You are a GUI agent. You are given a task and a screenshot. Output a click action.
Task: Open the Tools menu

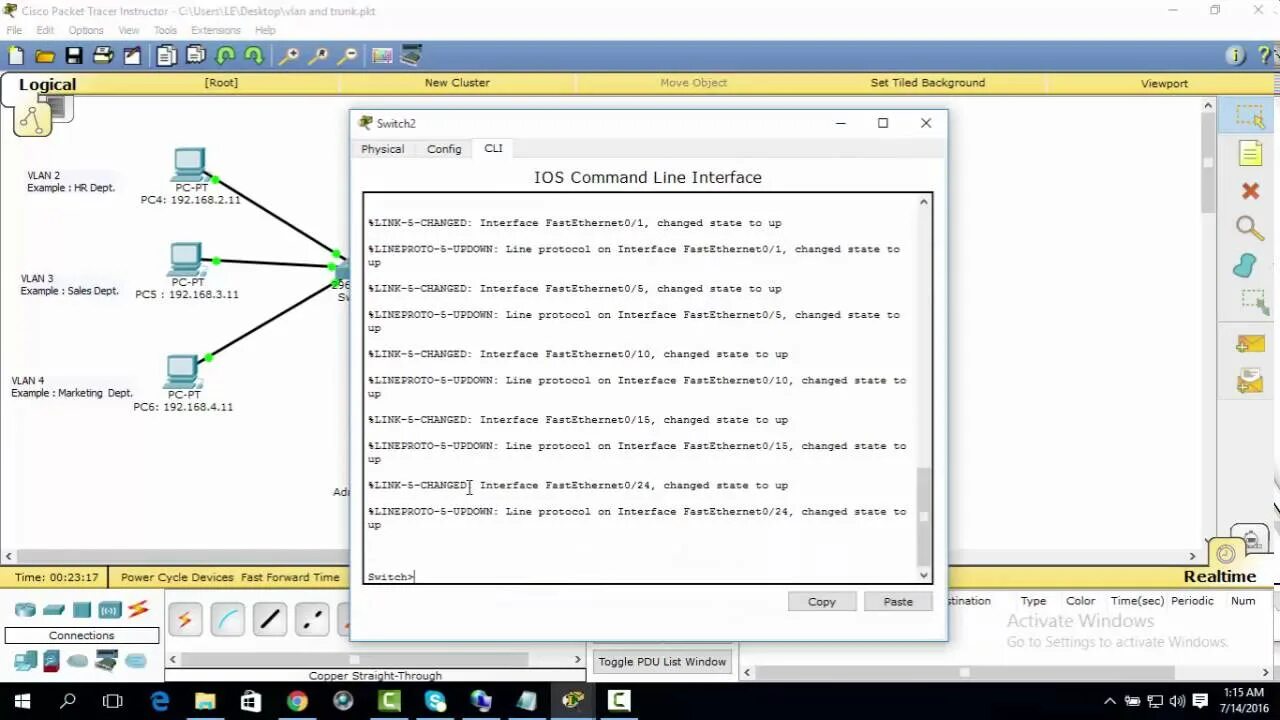click(165, 30)
